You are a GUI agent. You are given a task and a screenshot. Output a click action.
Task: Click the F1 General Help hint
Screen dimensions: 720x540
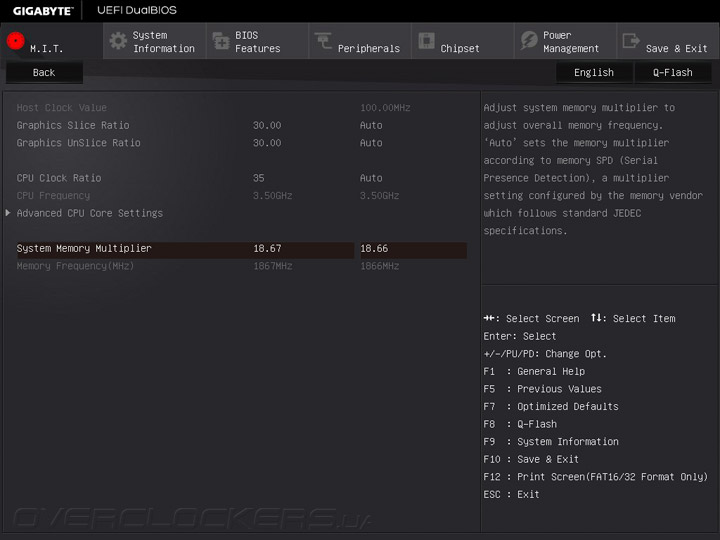click(x=534, y=371)
